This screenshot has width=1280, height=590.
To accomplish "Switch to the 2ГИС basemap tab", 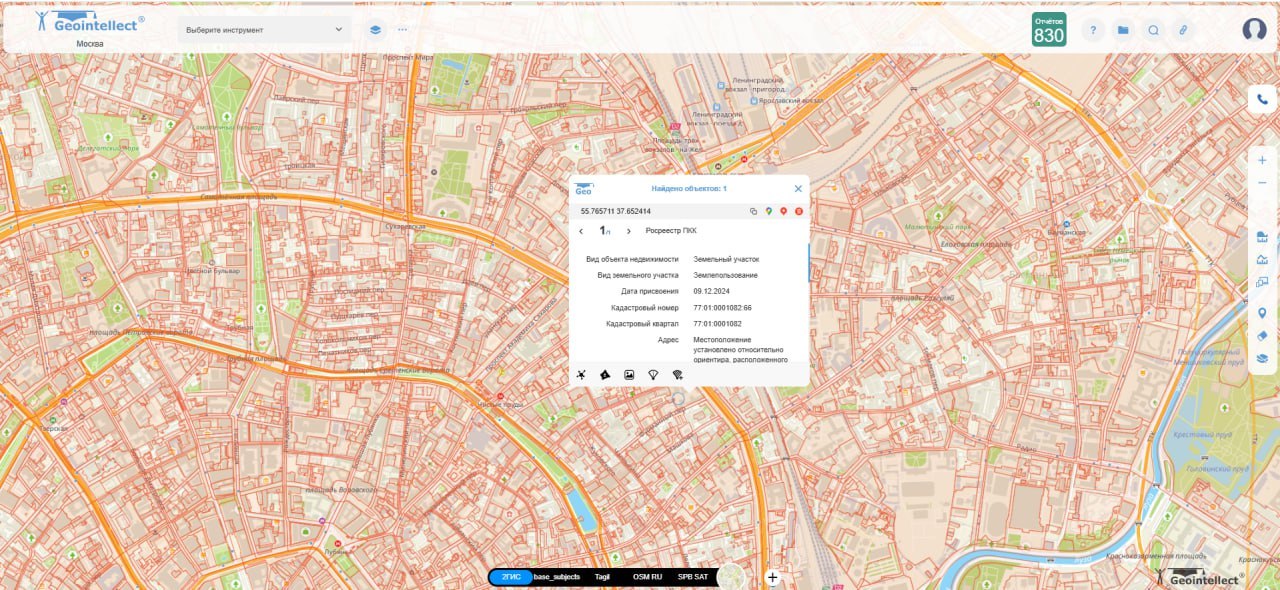I will [x=511, y=577].
